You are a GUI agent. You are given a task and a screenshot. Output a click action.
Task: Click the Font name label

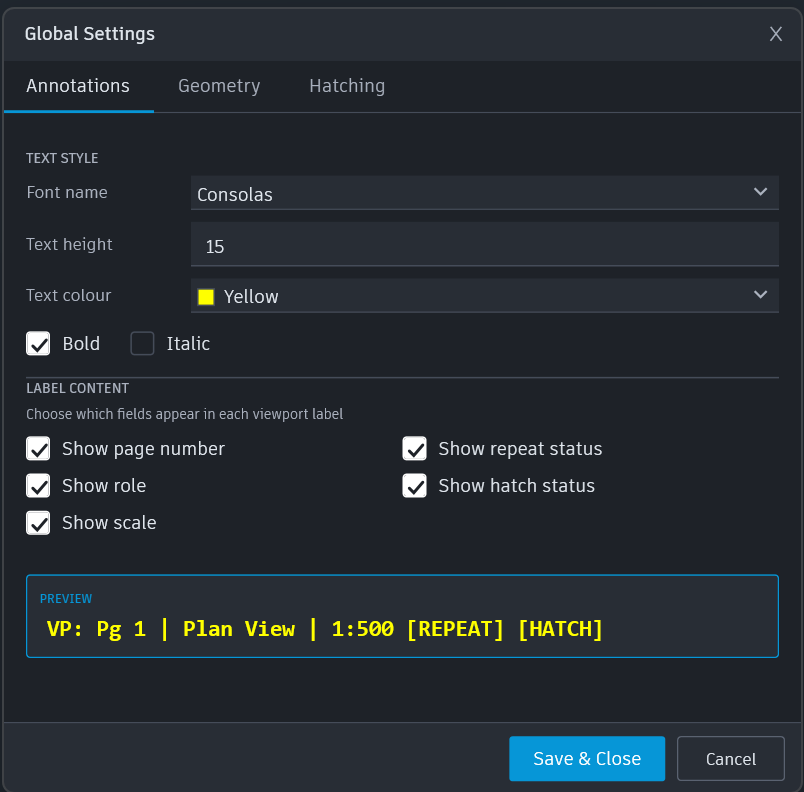[x=67, y=193]
